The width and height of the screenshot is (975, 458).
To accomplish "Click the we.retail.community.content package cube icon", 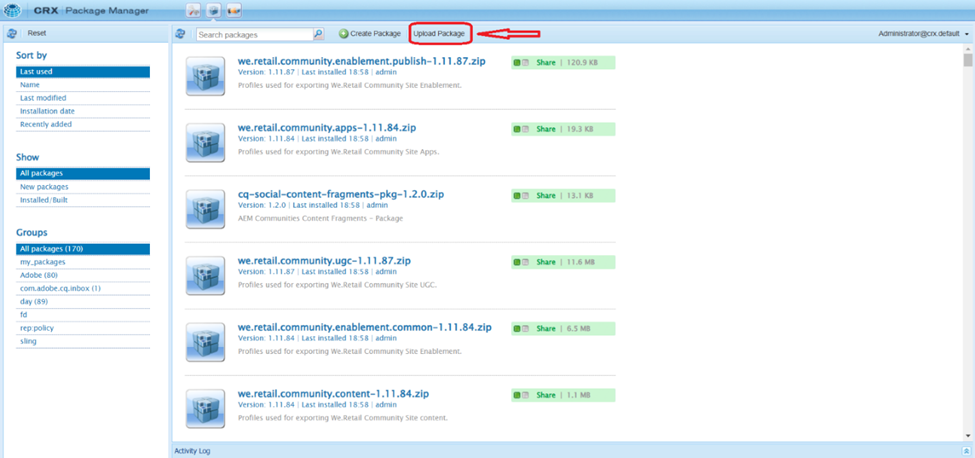I will click(x=205, y=408).
